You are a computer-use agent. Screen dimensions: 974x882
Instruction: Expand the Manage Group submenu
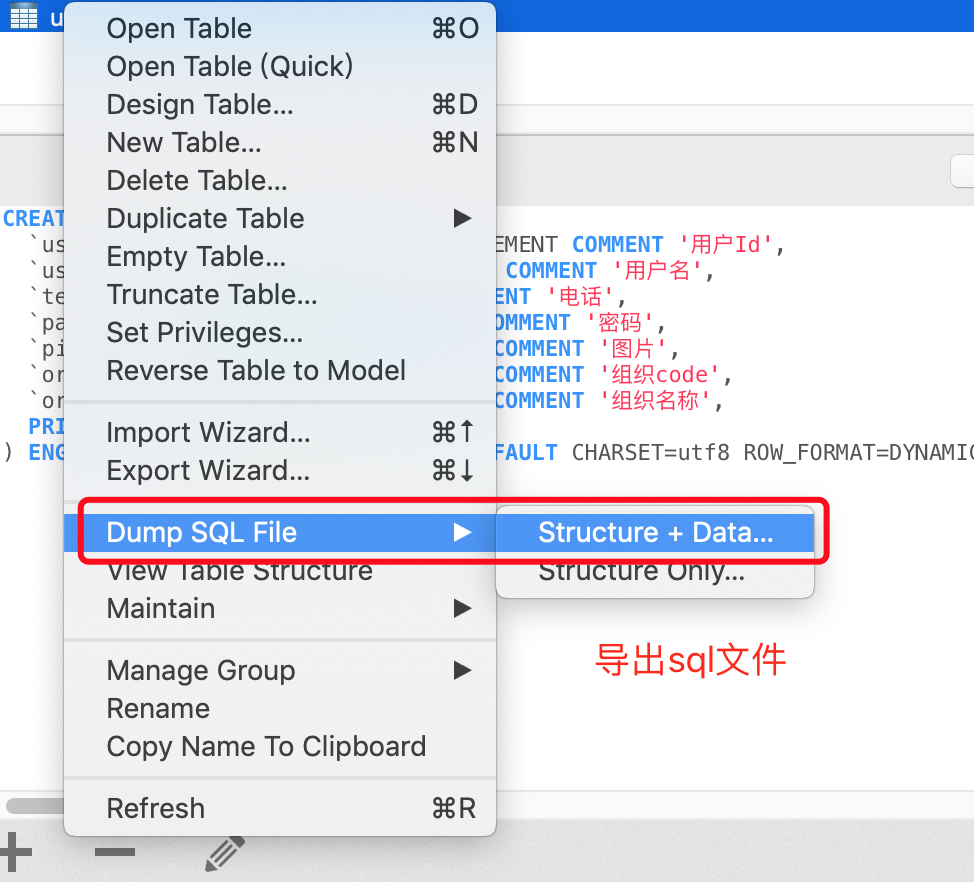pyautogui.click(x=461, y=670)
